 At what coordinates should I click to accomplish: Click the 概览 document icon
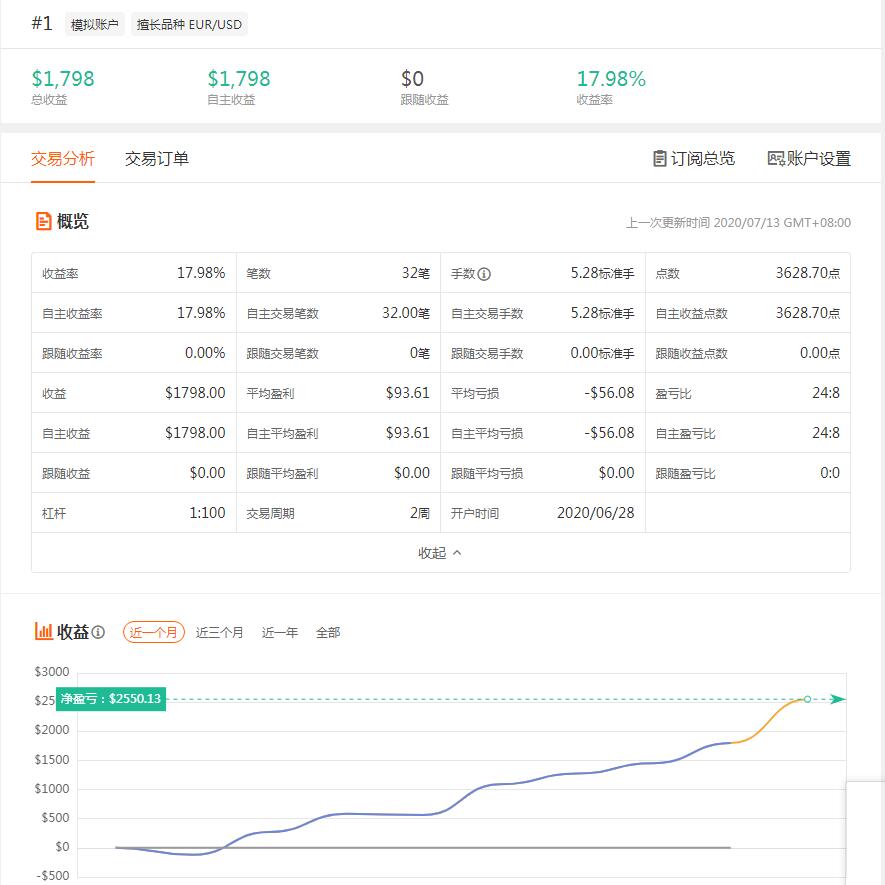click(43, 221)
